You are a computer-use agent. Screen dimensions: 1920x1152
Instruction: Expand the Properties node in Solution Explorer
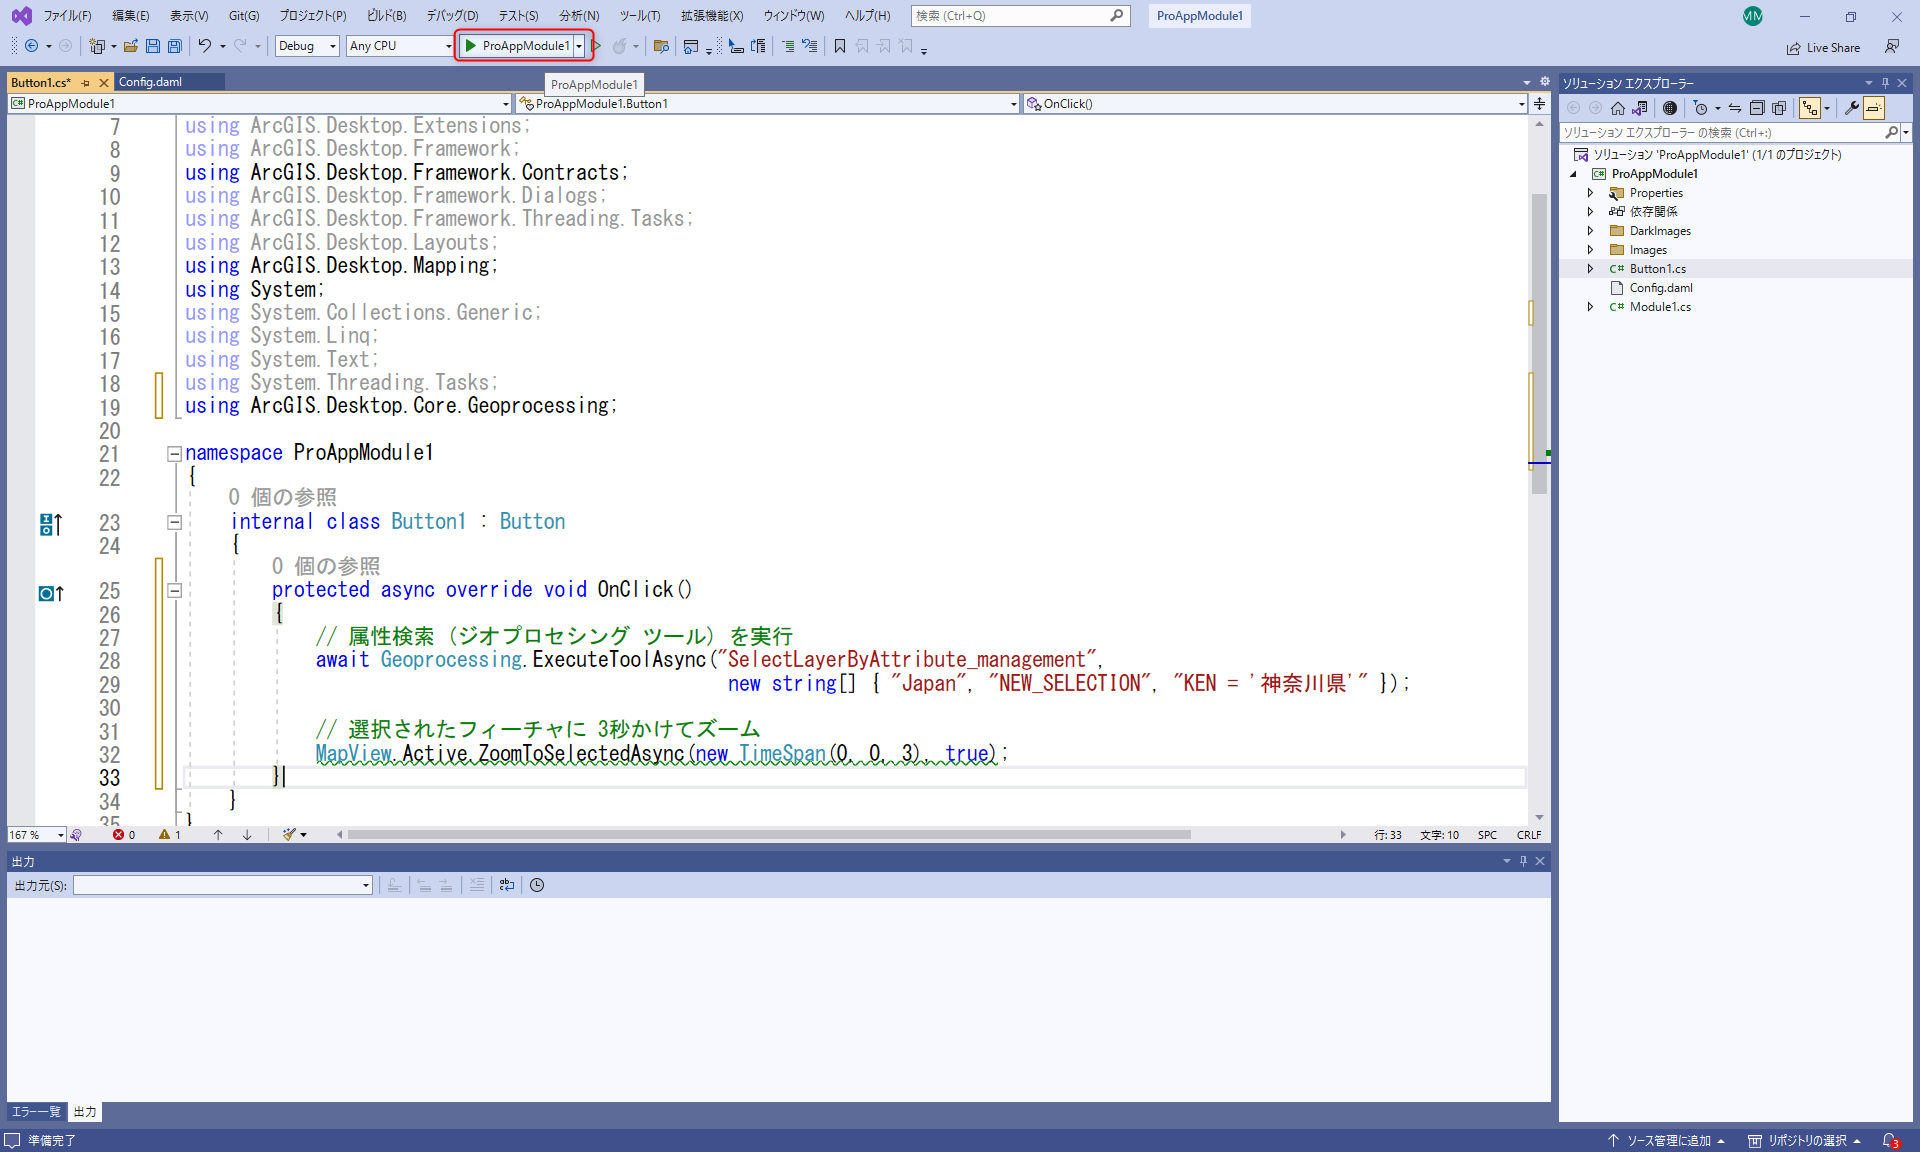tap(1590, 193)
